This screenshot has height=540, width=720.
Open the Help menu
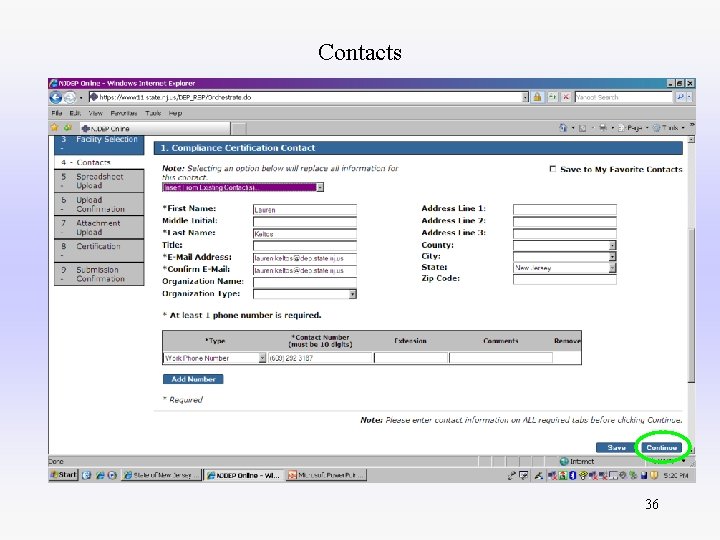[175, 113]
